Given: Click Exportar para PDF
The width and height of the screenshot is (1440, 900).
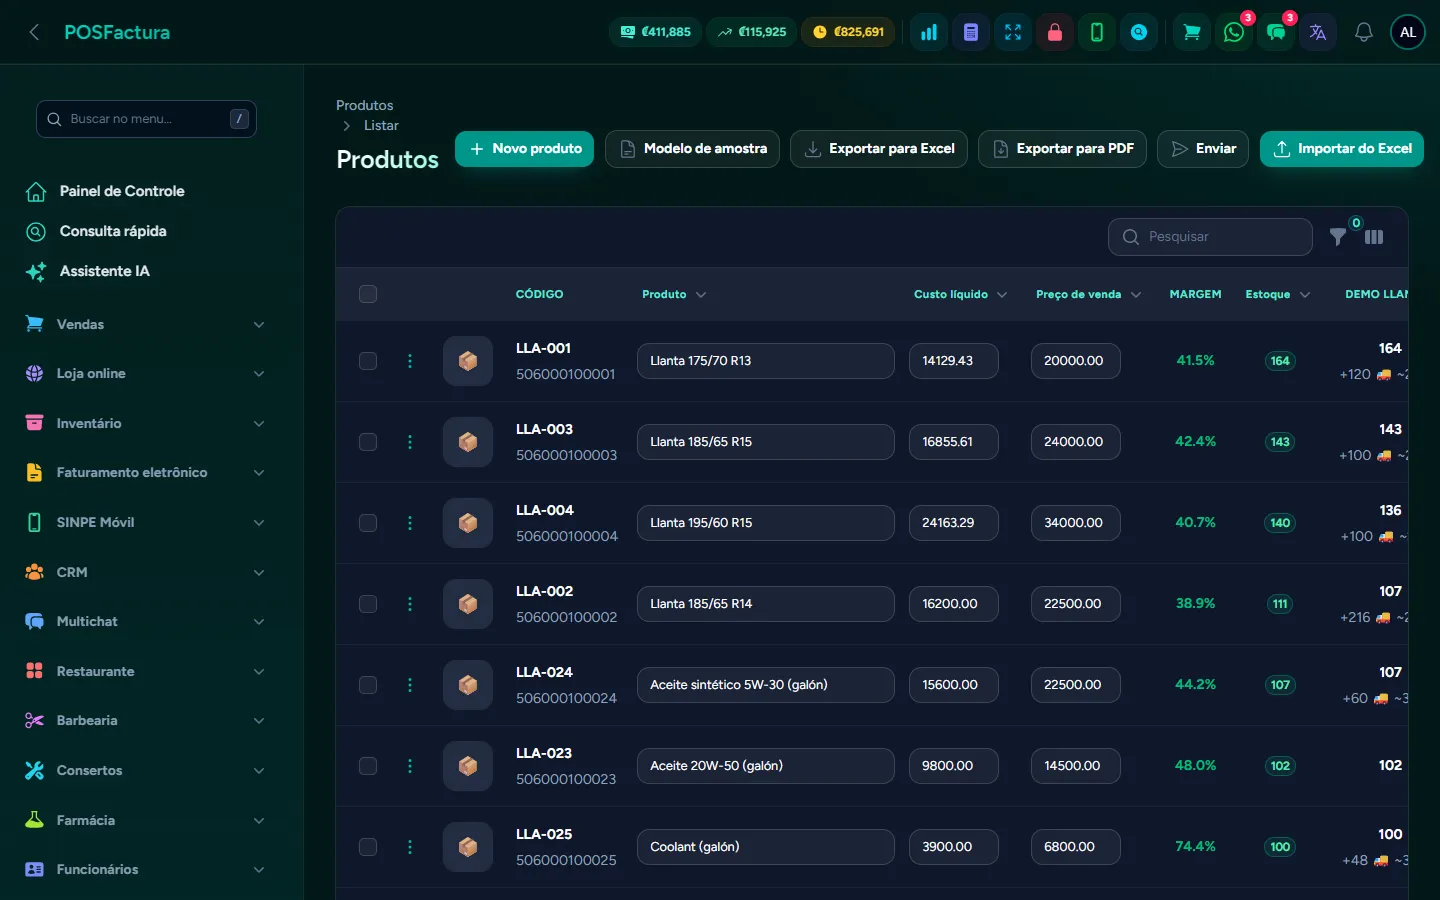Looking at the screenshot, I should coord(1062,149).
